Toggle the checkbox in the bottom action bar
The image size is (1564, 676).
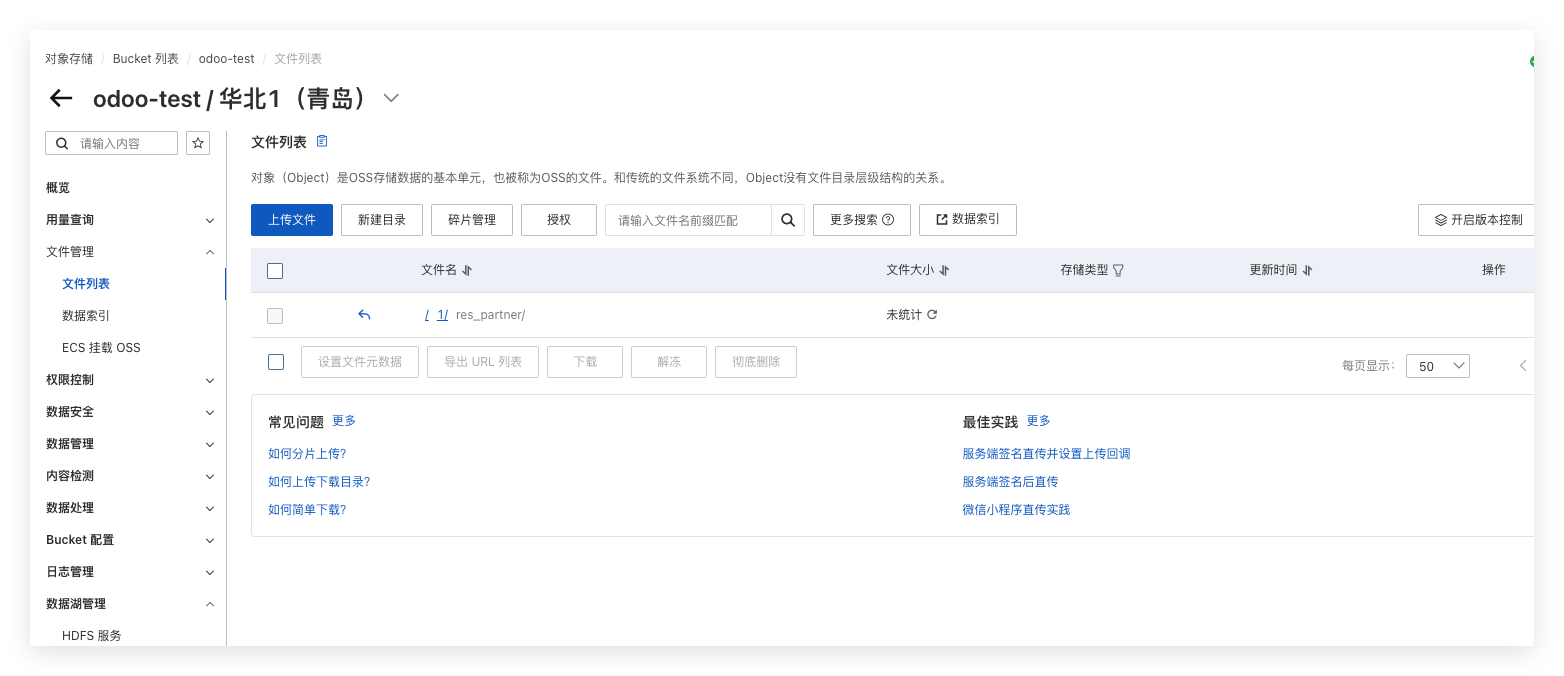point(276,362)
